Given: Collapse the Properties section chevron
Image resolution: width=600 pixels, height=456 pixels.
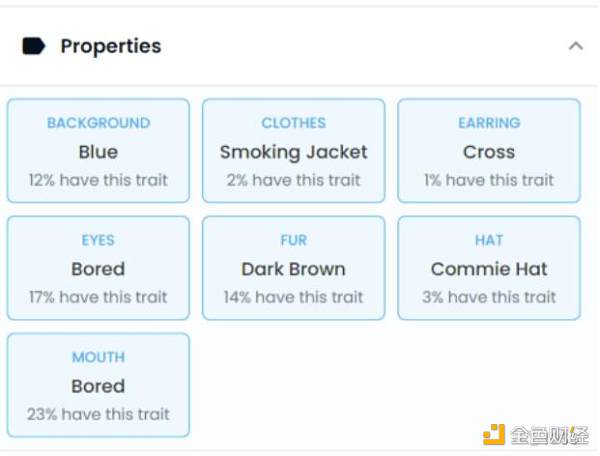Looking at the screenshot, I should [x=575, y=46].
